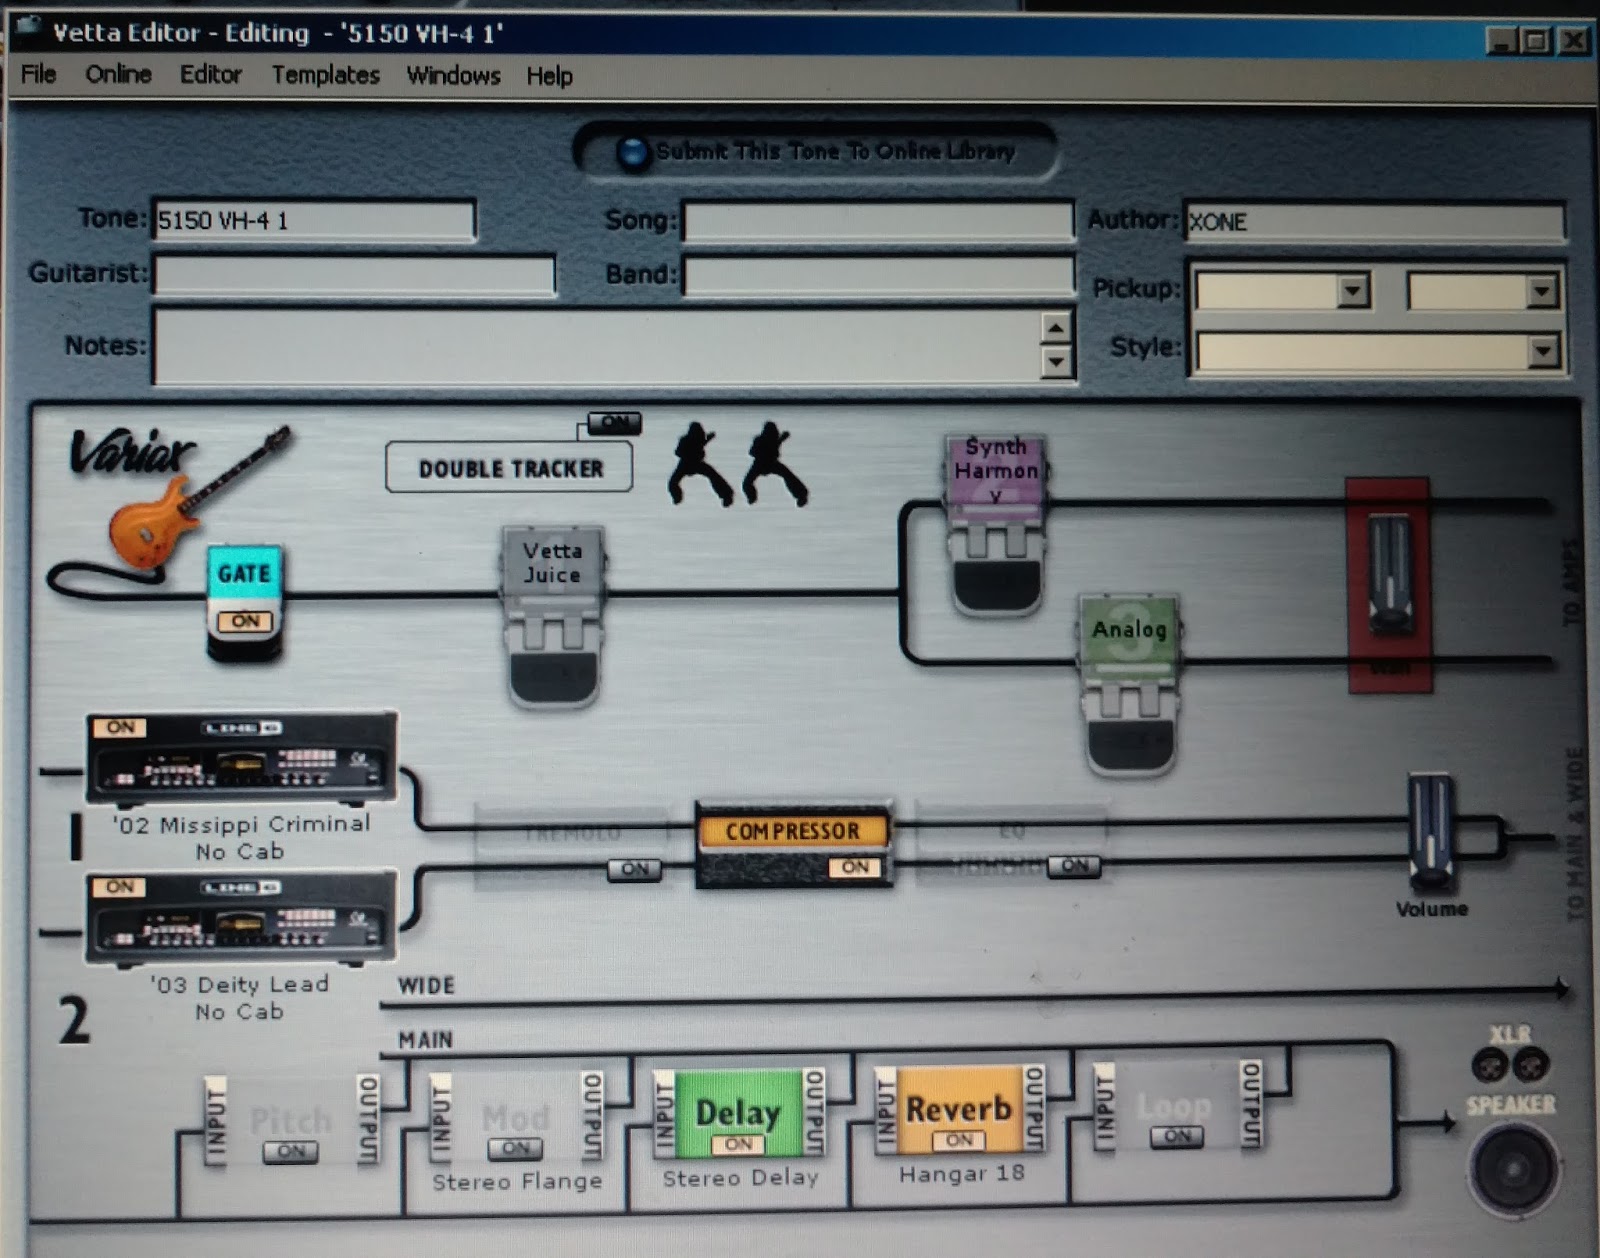Click the Guitarist input field
1600x1258 pixels.
click(x=354, y=275)
